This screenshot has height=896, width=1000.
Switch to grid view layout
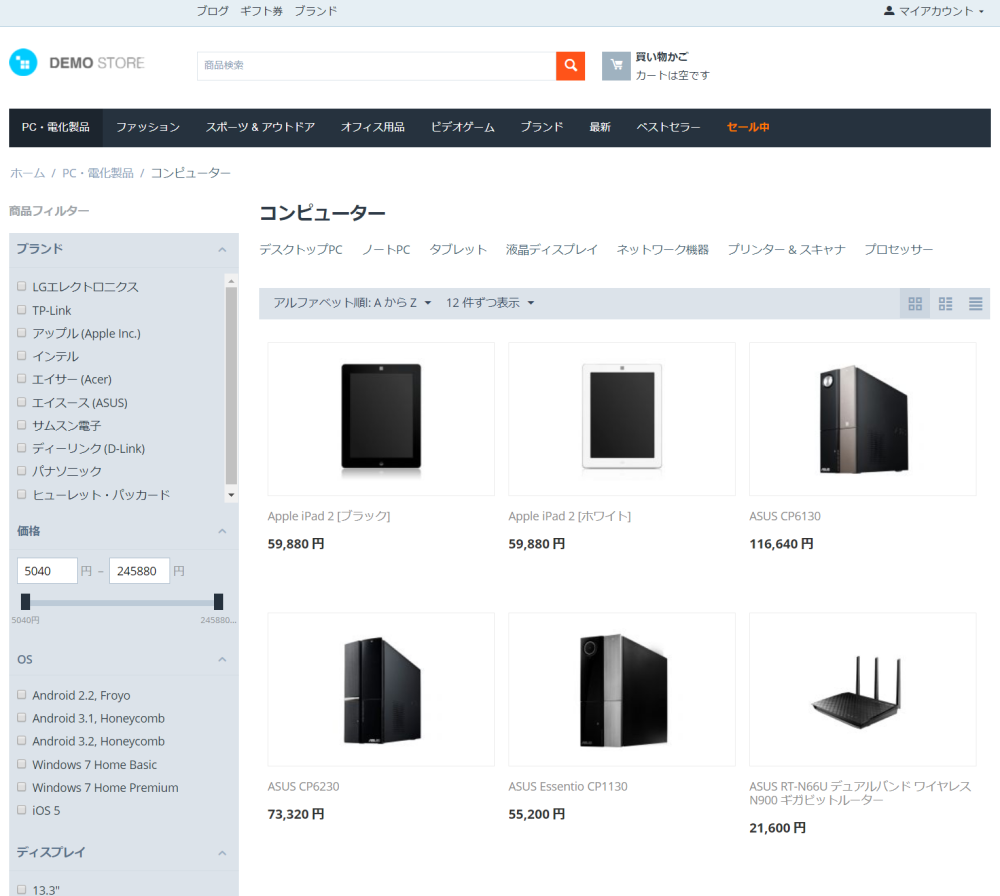tap(915, 304)
